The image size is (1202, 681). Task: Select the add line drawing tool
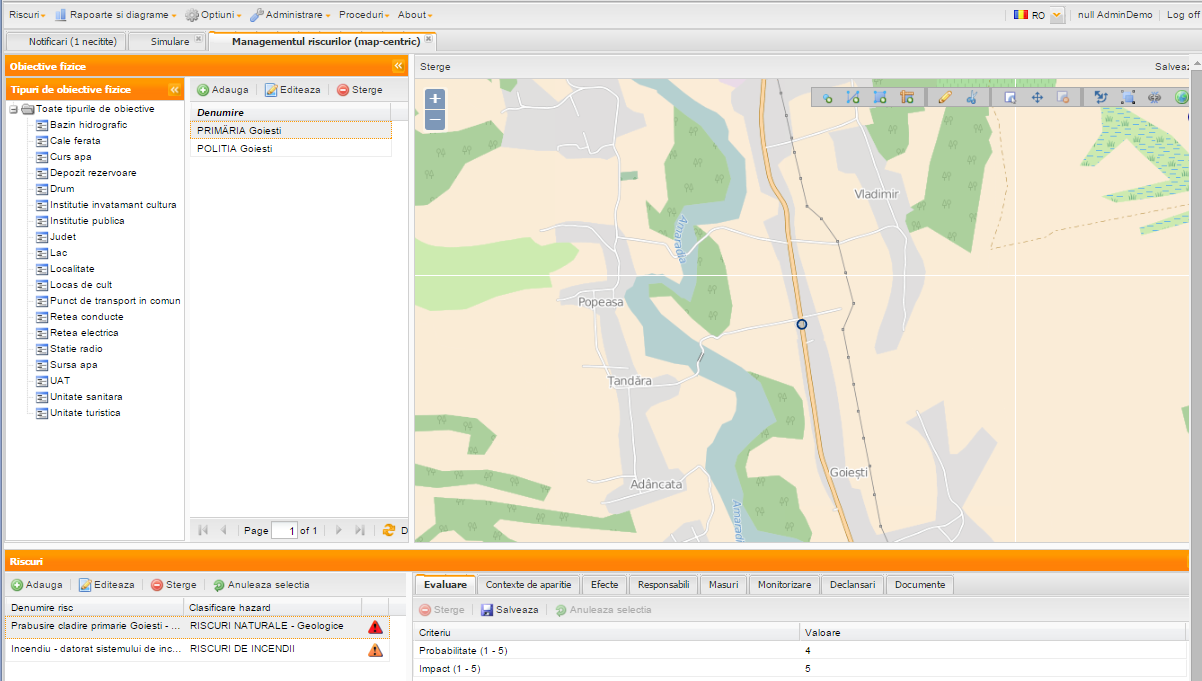[853, 97]
